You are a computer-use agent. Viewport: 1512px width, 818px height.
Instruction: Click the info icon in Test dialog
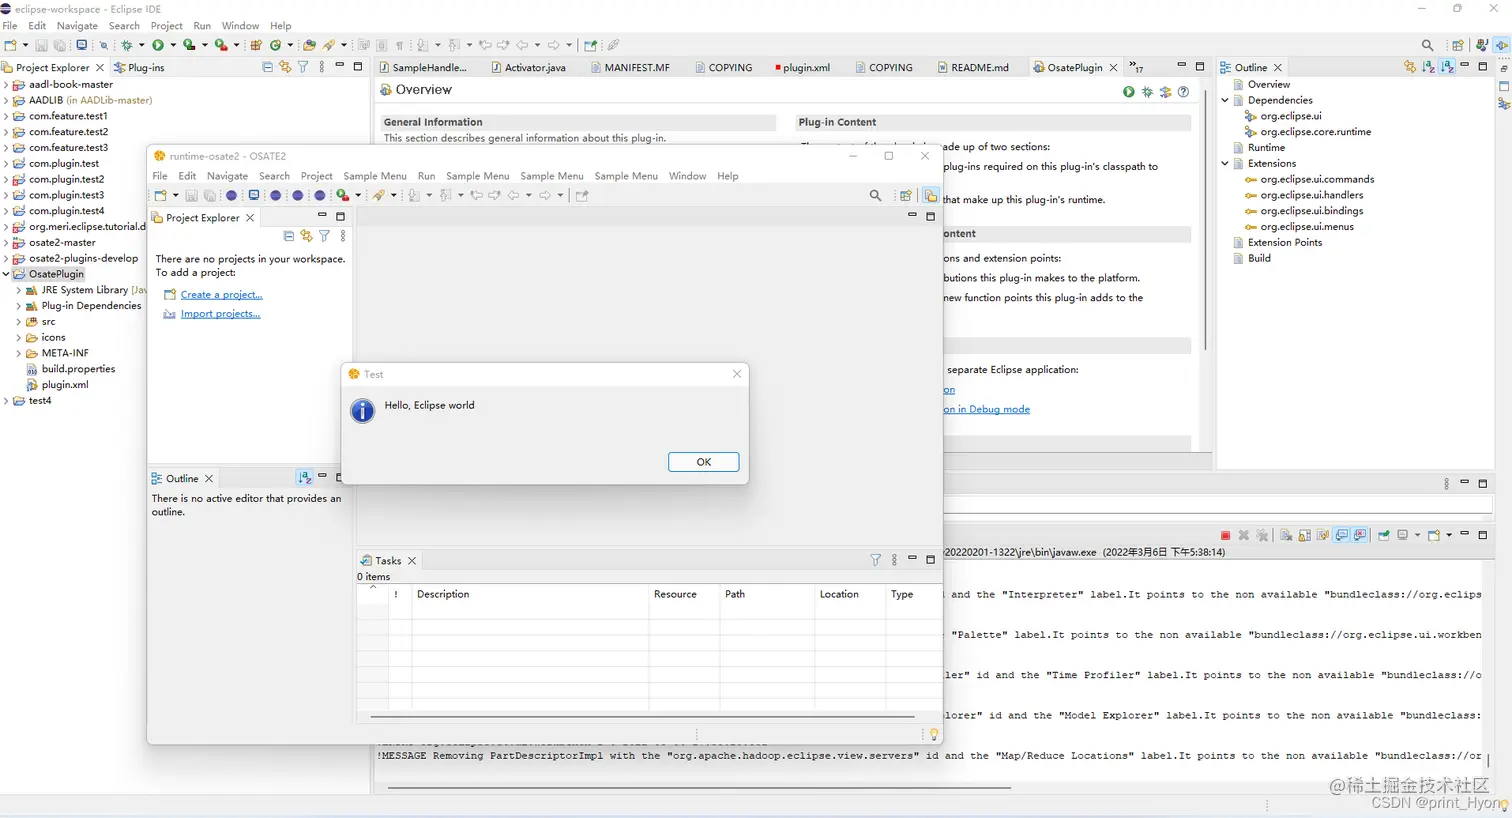(363, 410)
